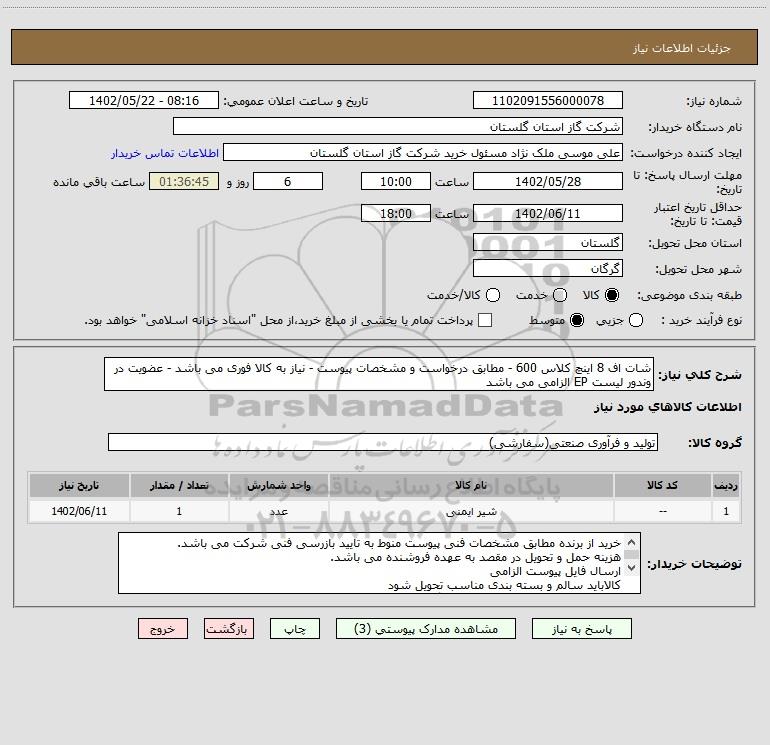This screenshot has width=770, height=745.
Task: Toggle the اسناد خزانه اسلامی payment checkbox
Action: [x=485, y=320]
